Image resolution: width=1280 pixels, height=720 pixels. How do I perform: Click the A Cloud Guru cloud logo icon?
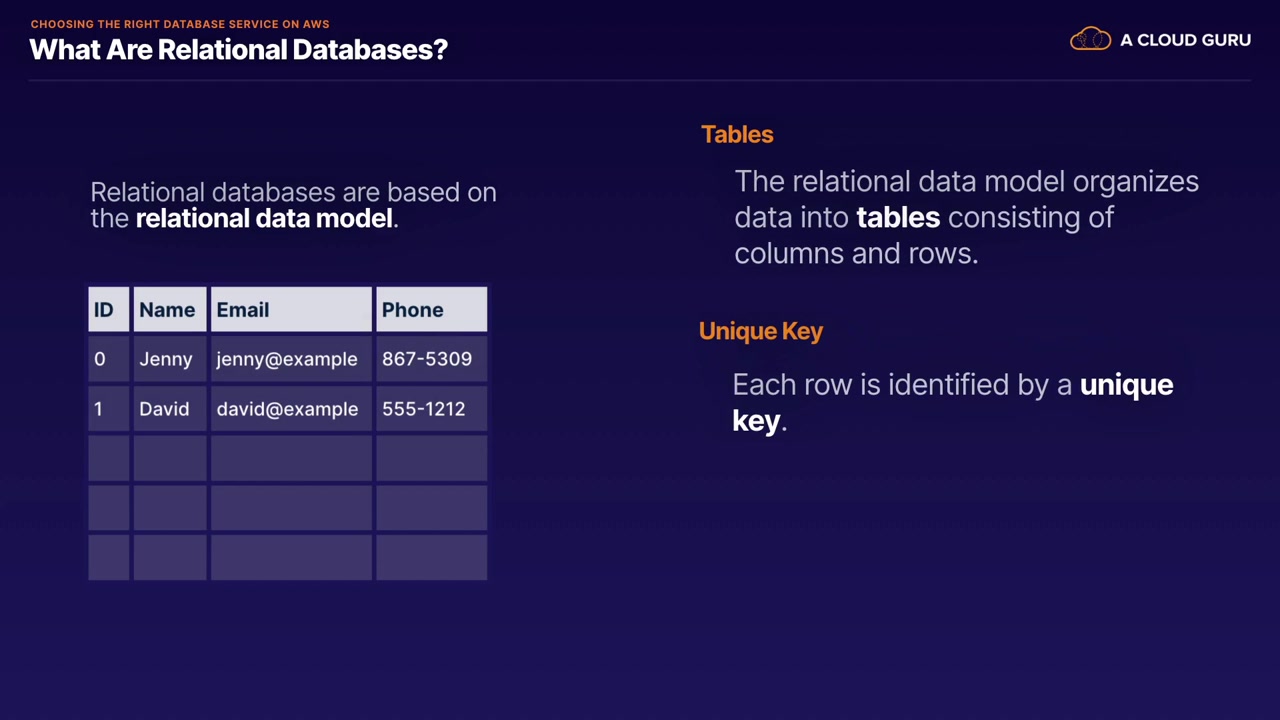pyautogui.click(x=1090, y=40)
